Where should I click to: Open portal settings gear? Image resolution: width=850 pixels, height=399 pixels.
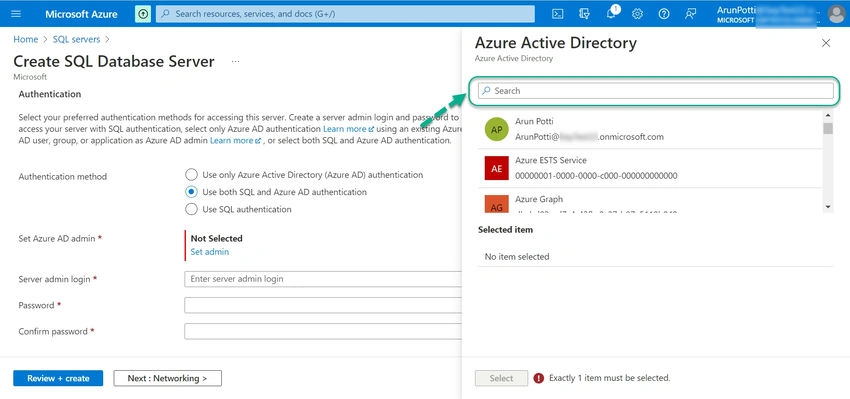click(x=638, y=14)
